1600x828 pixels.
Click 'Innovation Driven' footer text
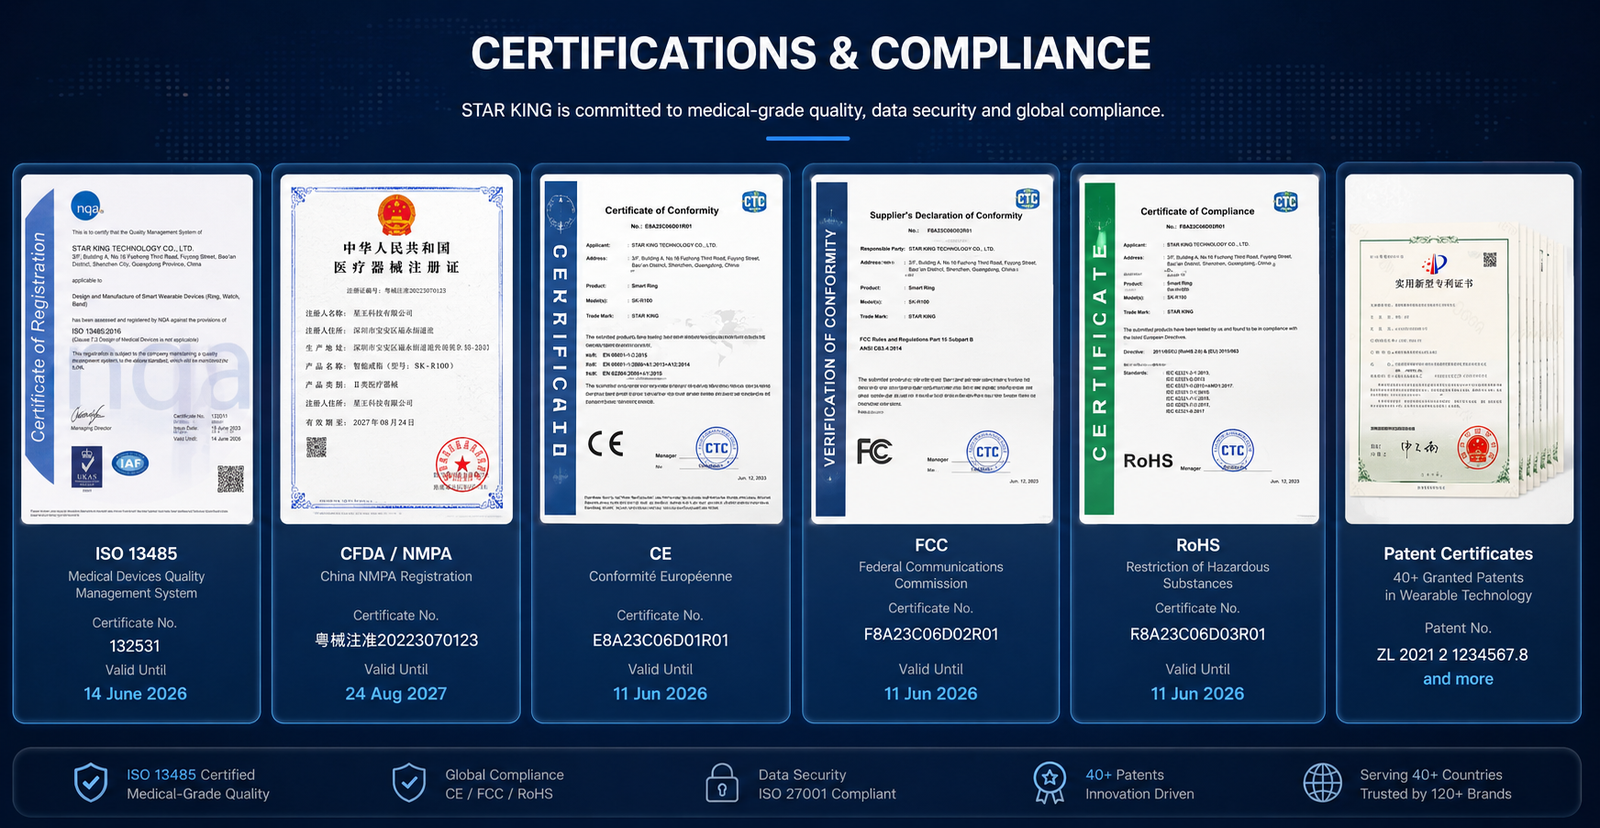tap(1140, 794)
